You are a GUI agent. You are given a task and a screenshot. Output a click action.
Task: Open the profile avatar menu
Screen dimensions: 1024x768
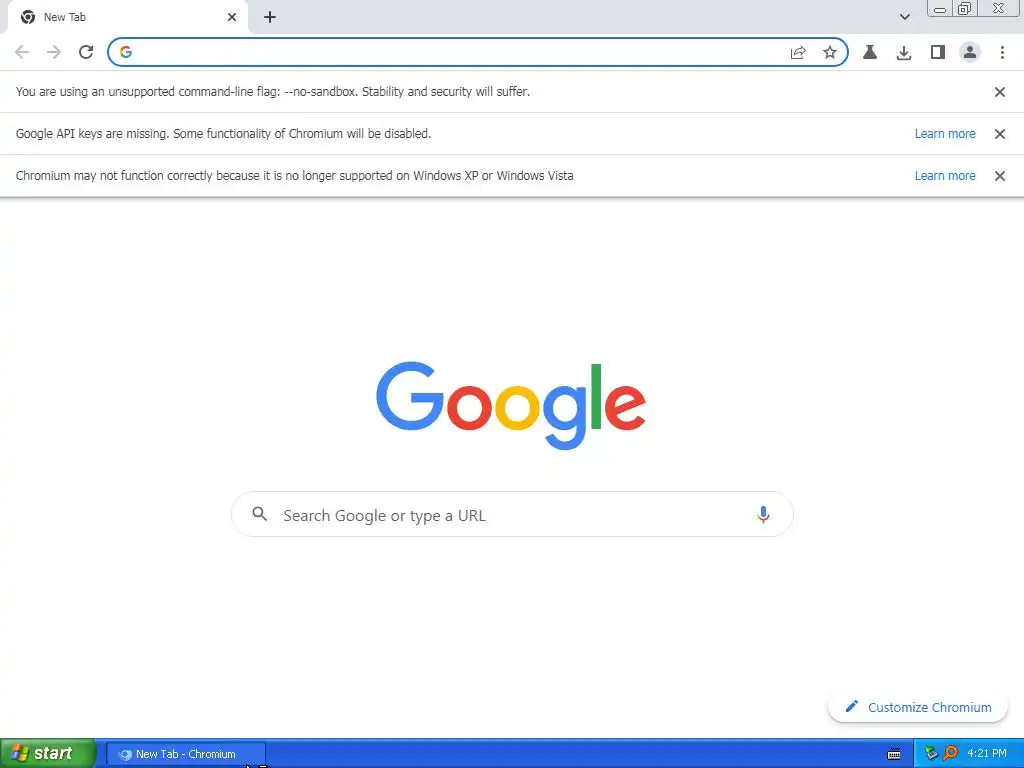(970, 52)
